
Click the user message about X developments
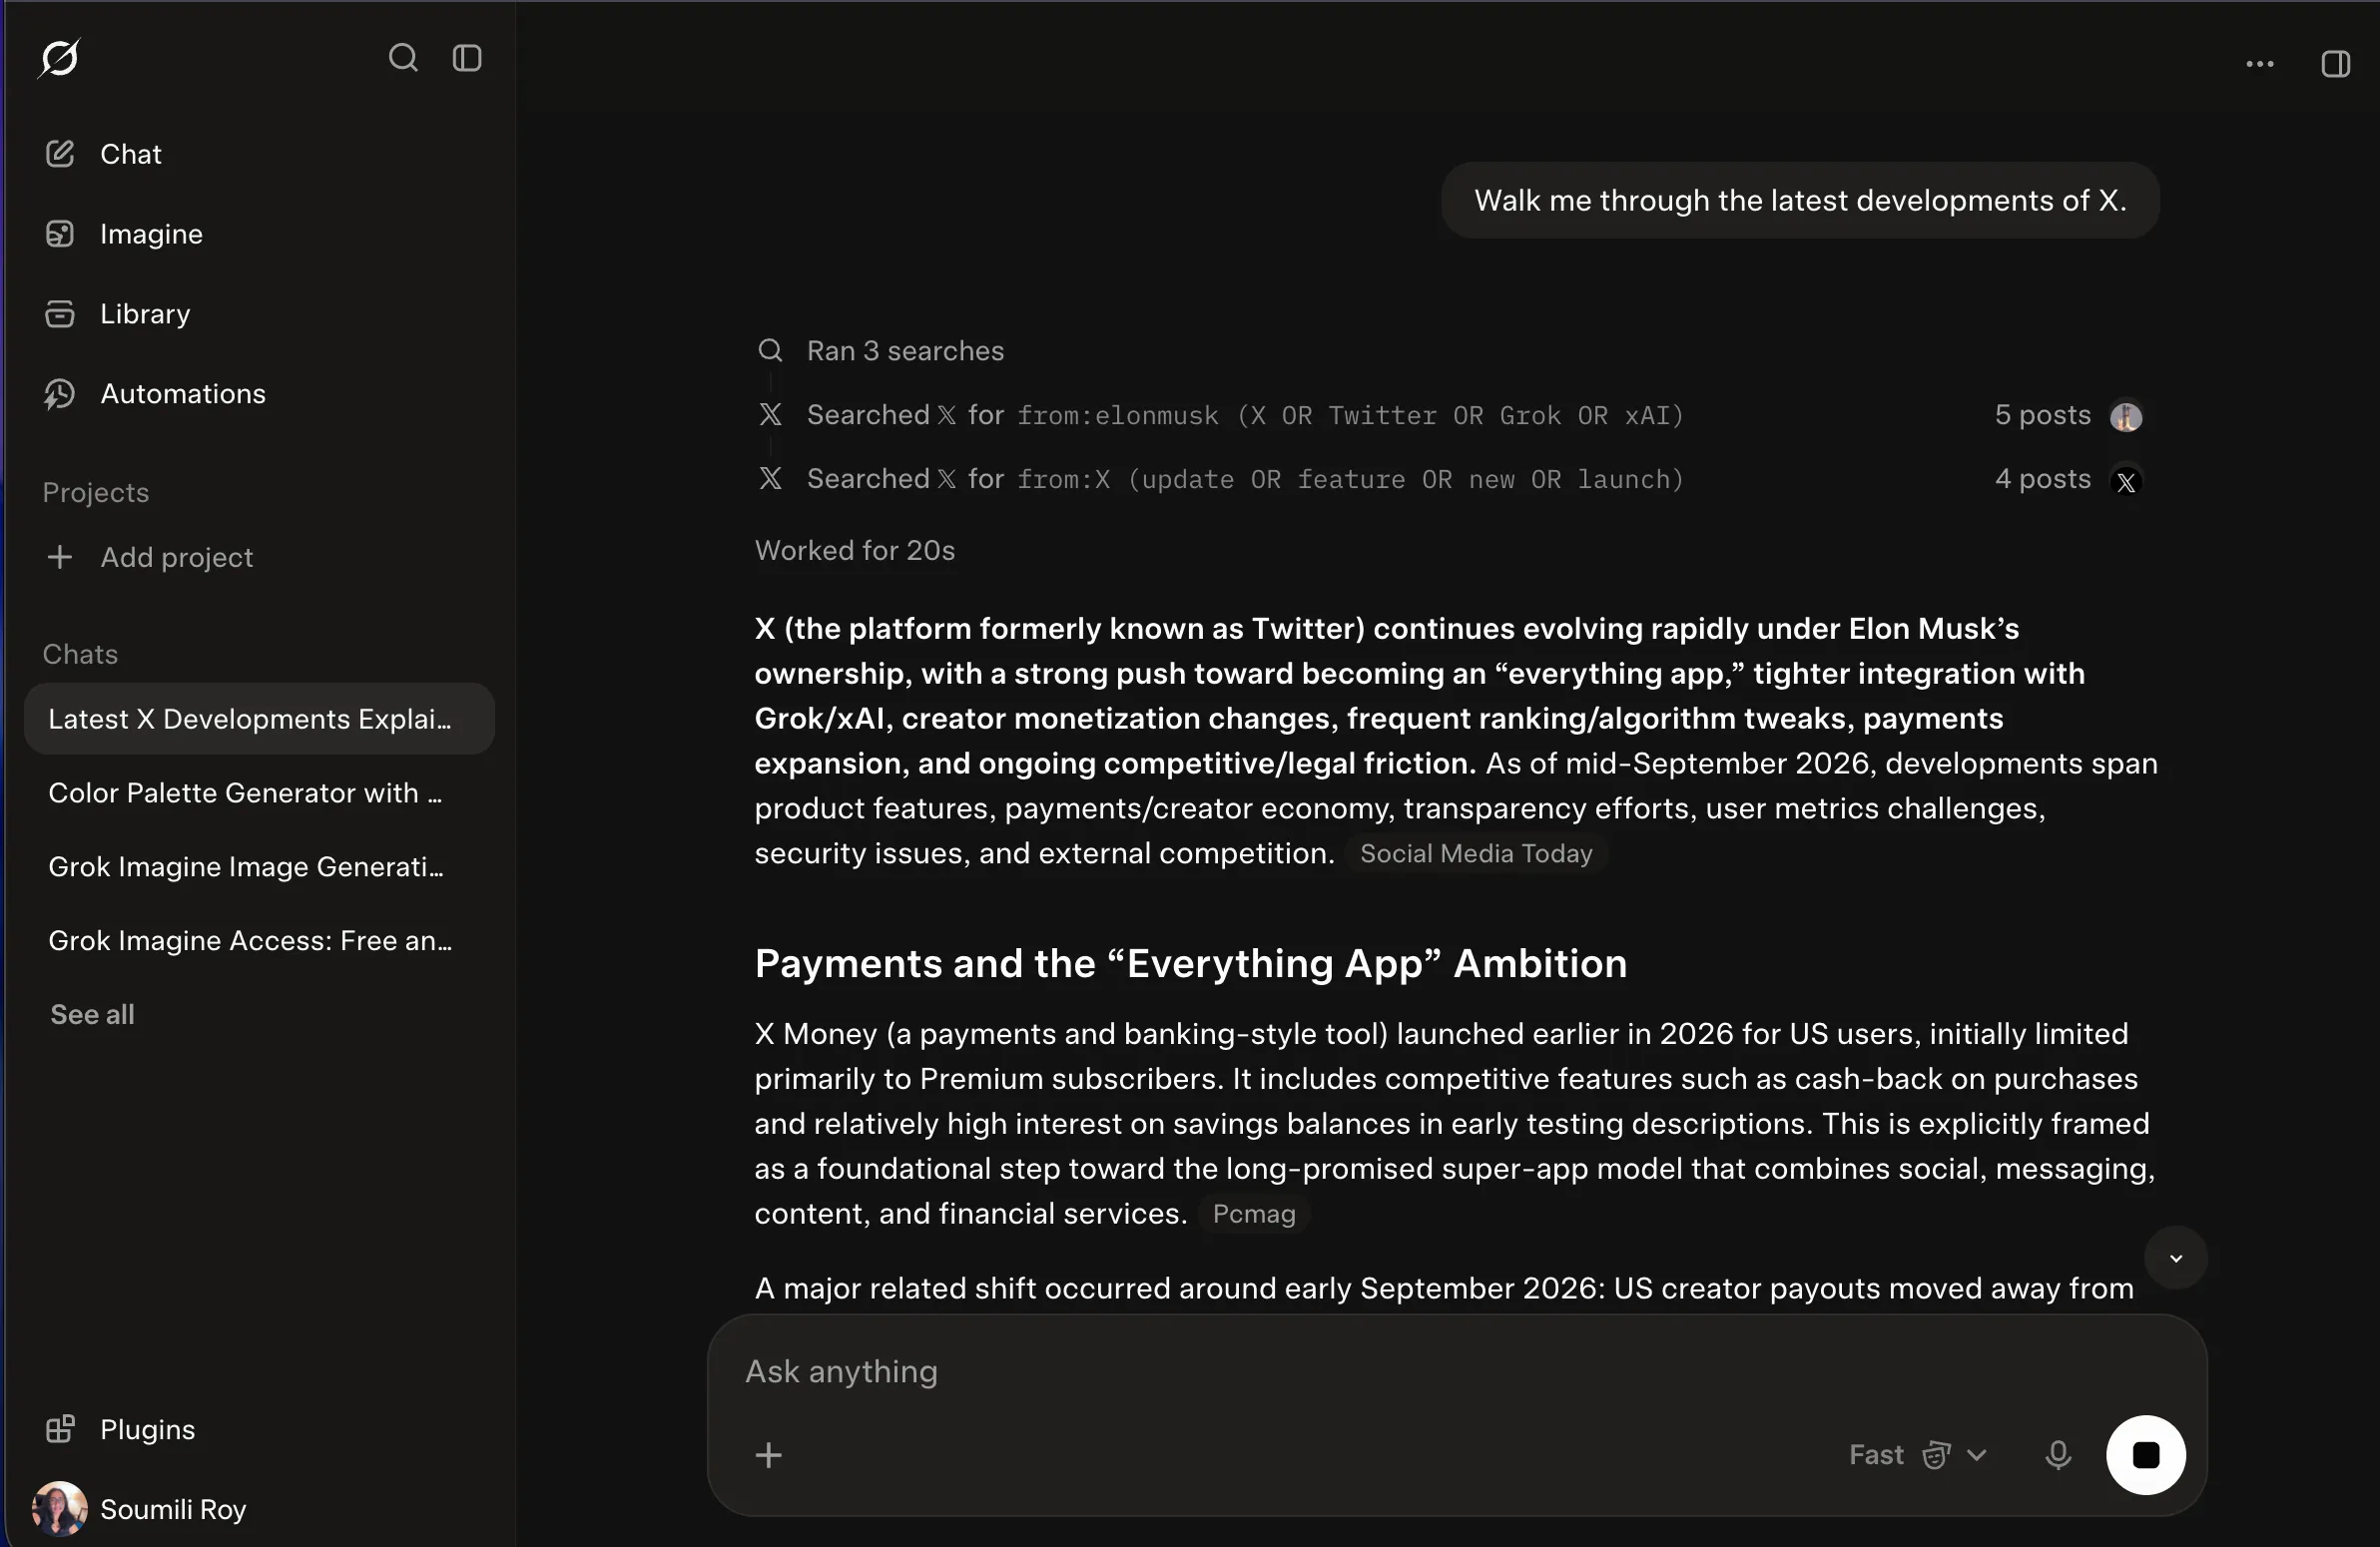point(1799,201)
